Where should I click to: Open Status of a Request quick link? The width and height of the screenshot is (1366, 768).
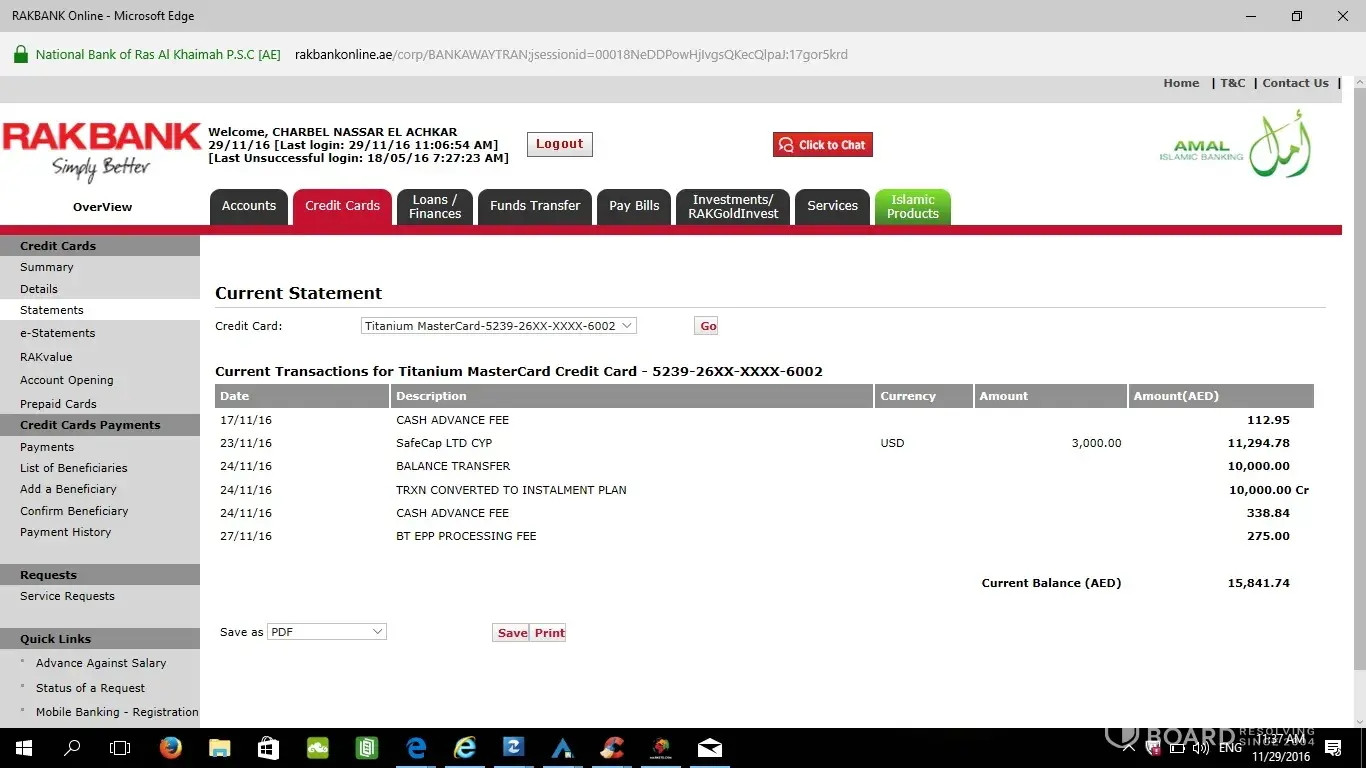click(90, 688)
